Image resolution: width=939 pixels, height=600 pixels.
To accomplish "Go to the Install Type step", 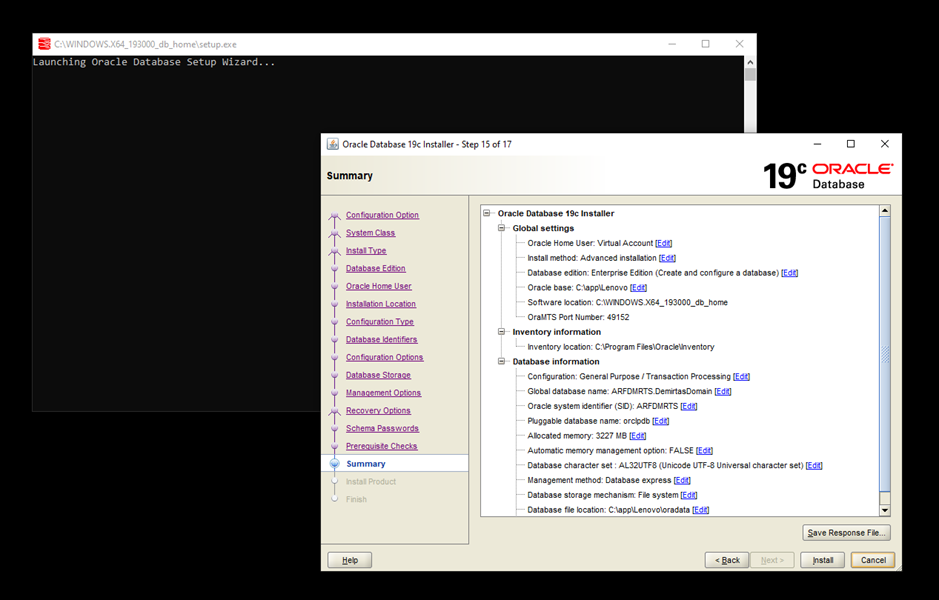I will (366, 251).
